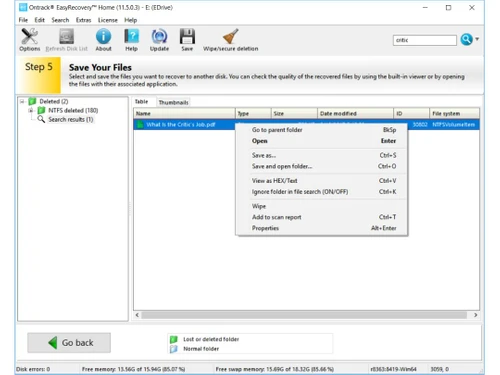This screenshot has height=375, width=500.
Task: Click scroll left arrow of file list
Action: pyautogui.click(x=137, y=315)
